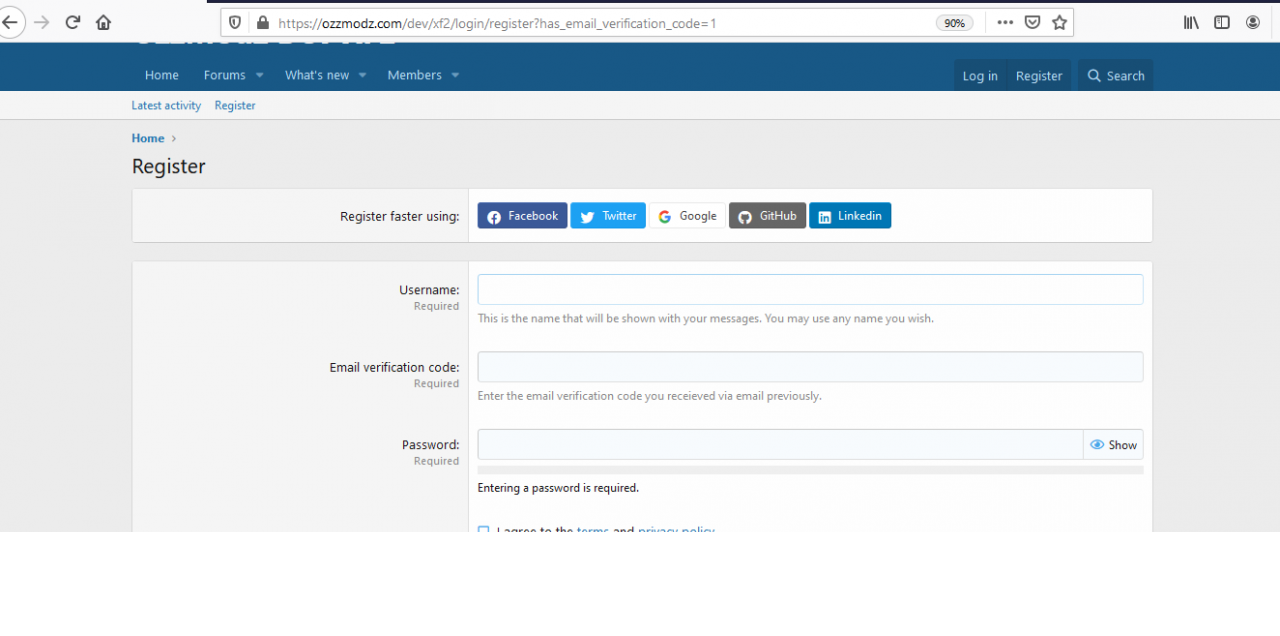Save page to Pocket icon
This screenshot has height=636, width=1280.
click(1031, 22)
